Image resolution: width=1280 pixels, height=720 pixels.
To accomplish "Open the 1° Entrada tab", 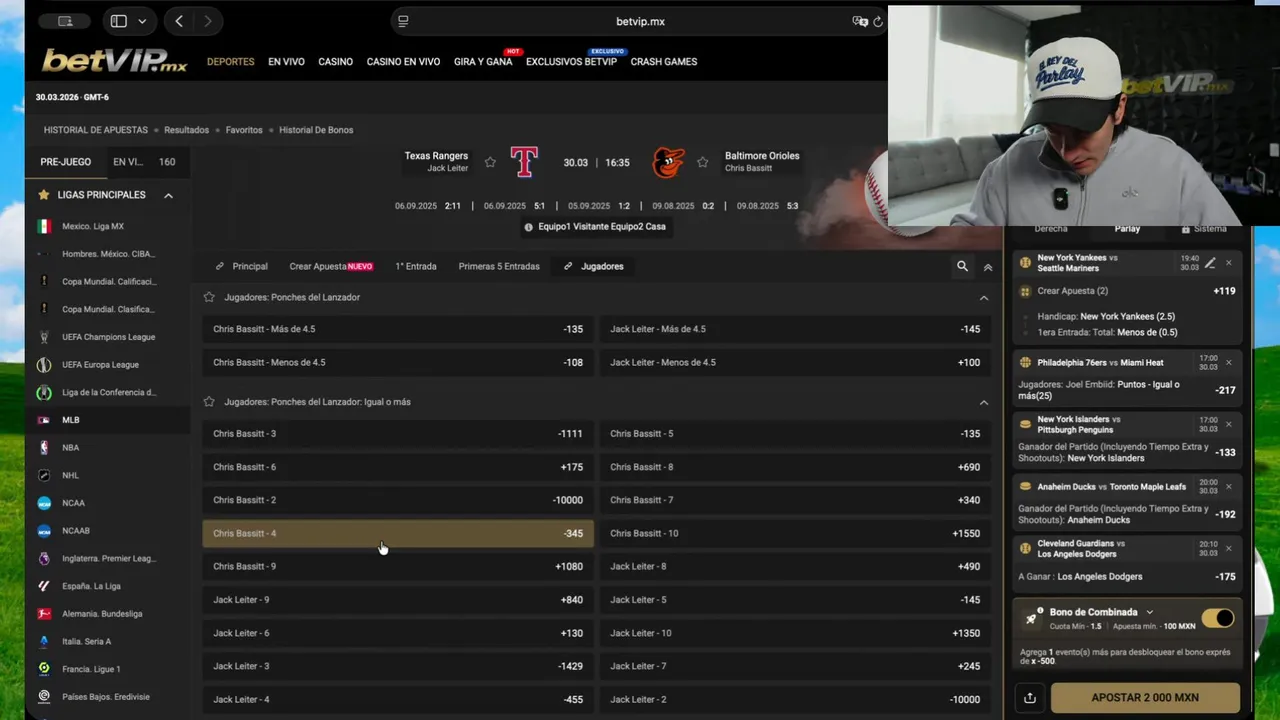I will [x=416, y=266].
